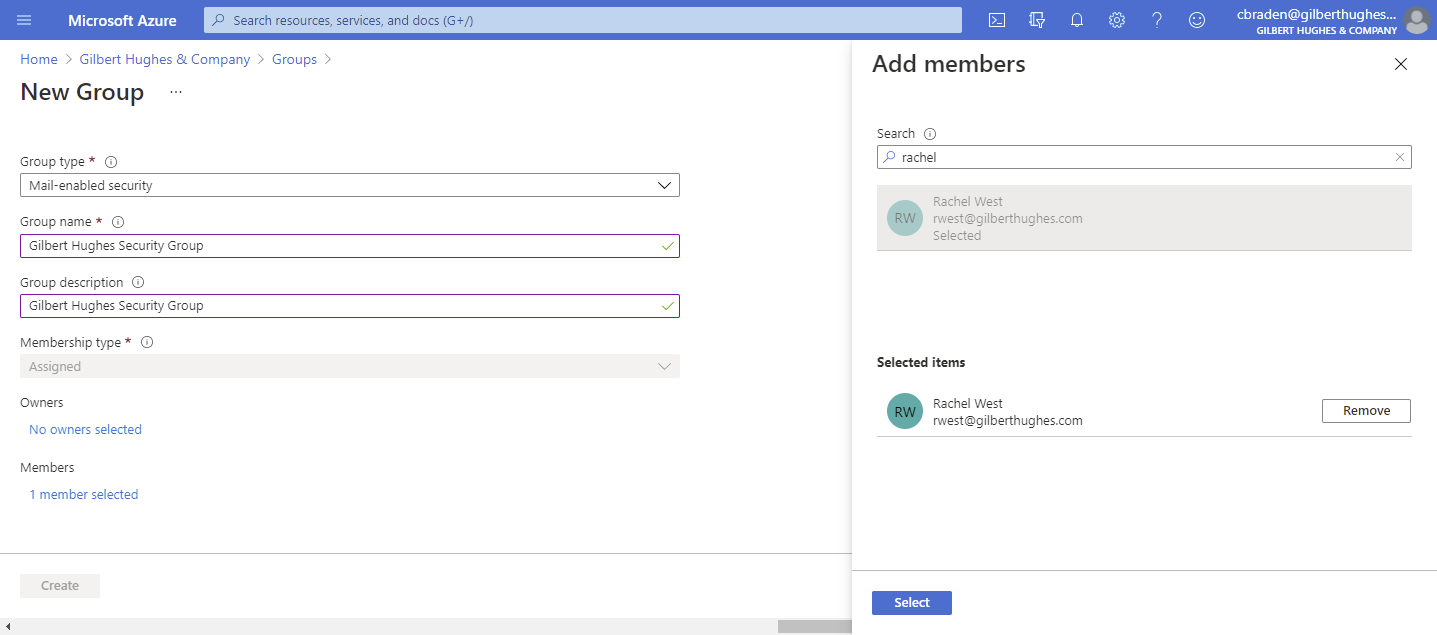Close the Add members panel
1437x635 pixels.
1401,64
